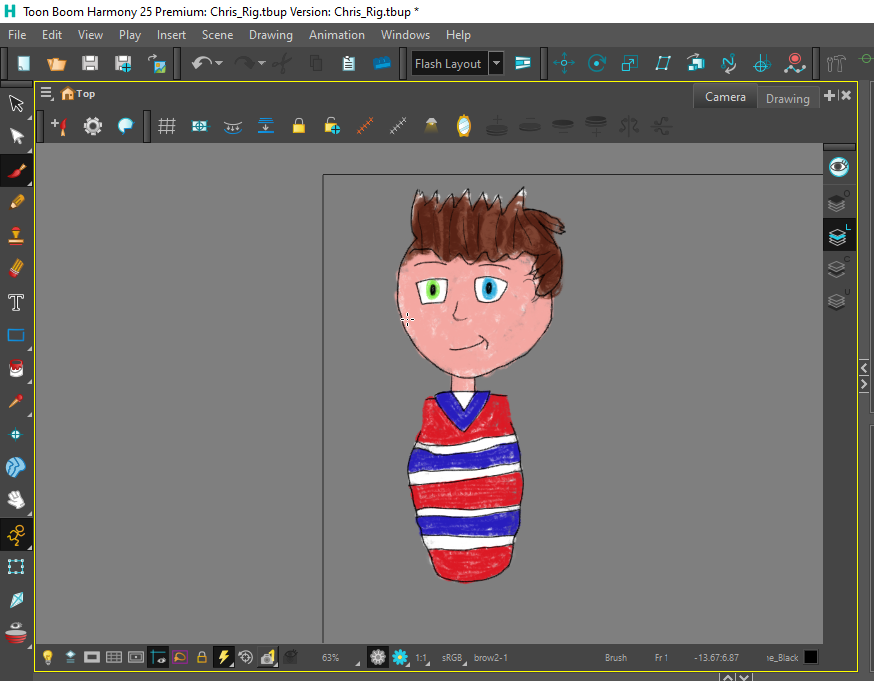Toggle the light table bulb icon

[x=47, y=657]
